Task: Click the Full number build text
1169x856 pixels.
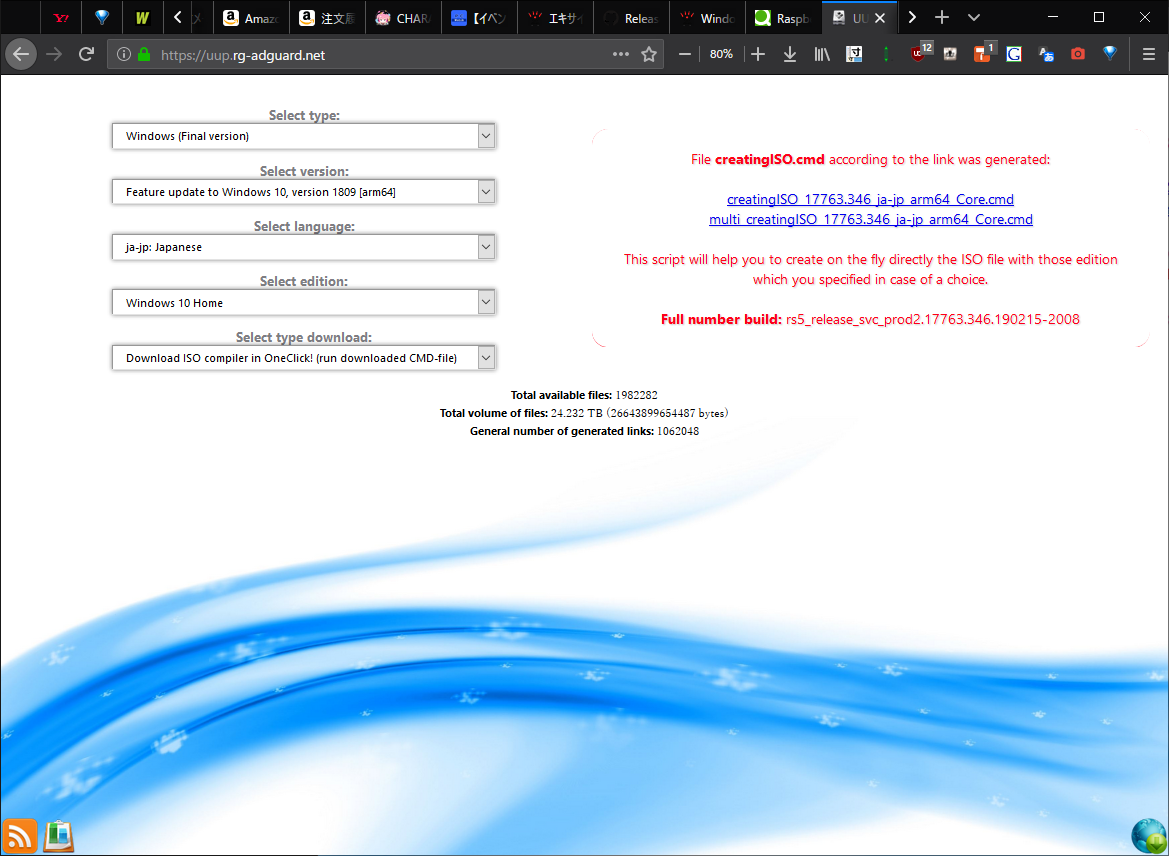Action: 870,319
